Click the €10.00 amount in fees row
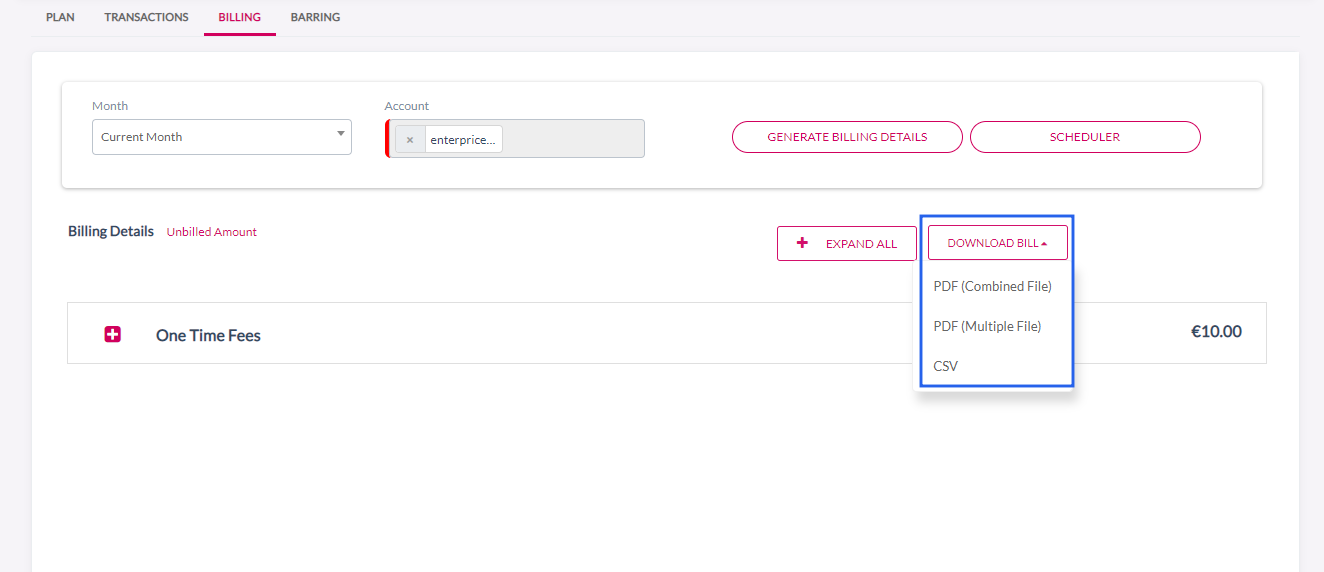Image resolution: width=1324 pixels, height=572 pixels. tap(1216, 332)
